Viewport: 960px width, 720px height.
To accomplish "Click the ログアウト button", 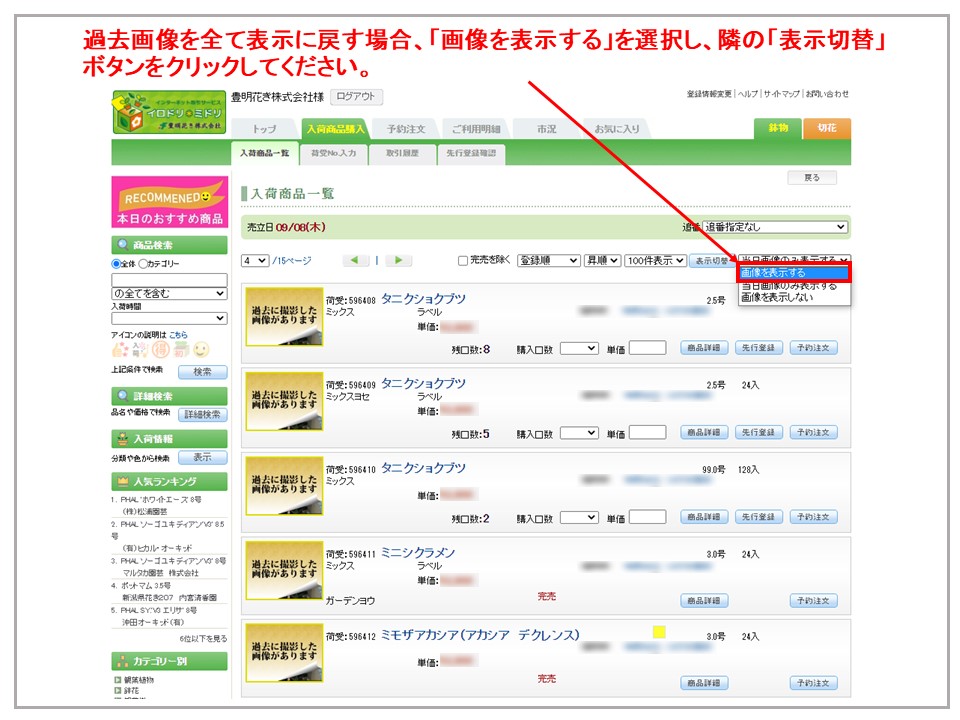I will [356, 97].
